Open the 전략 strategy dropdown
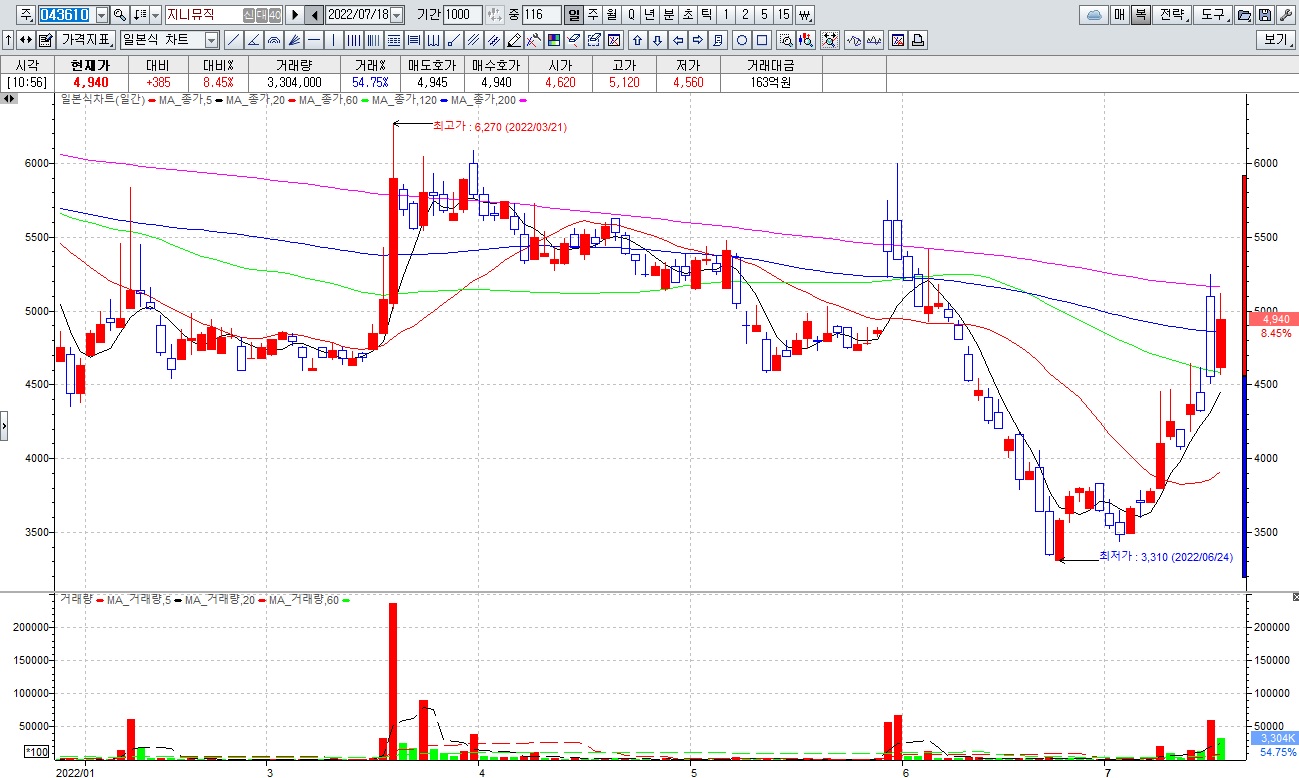 coord(1174,15)
